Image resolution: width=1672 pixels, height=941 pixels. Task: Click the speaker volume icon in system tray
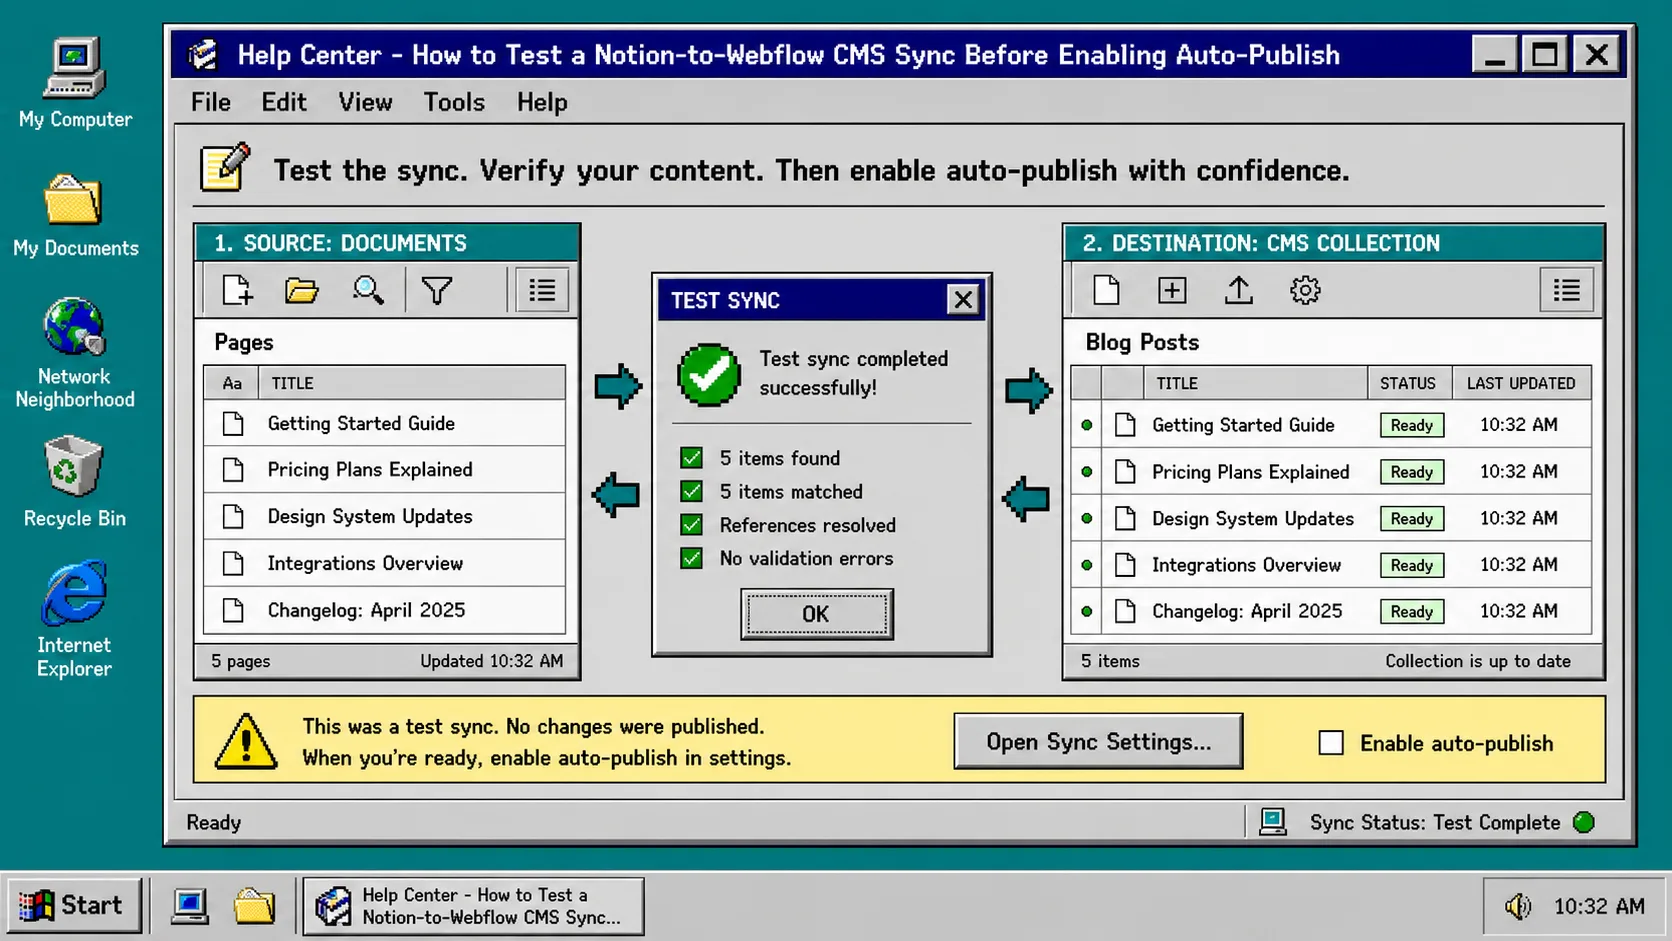[x=1518, y=906]
